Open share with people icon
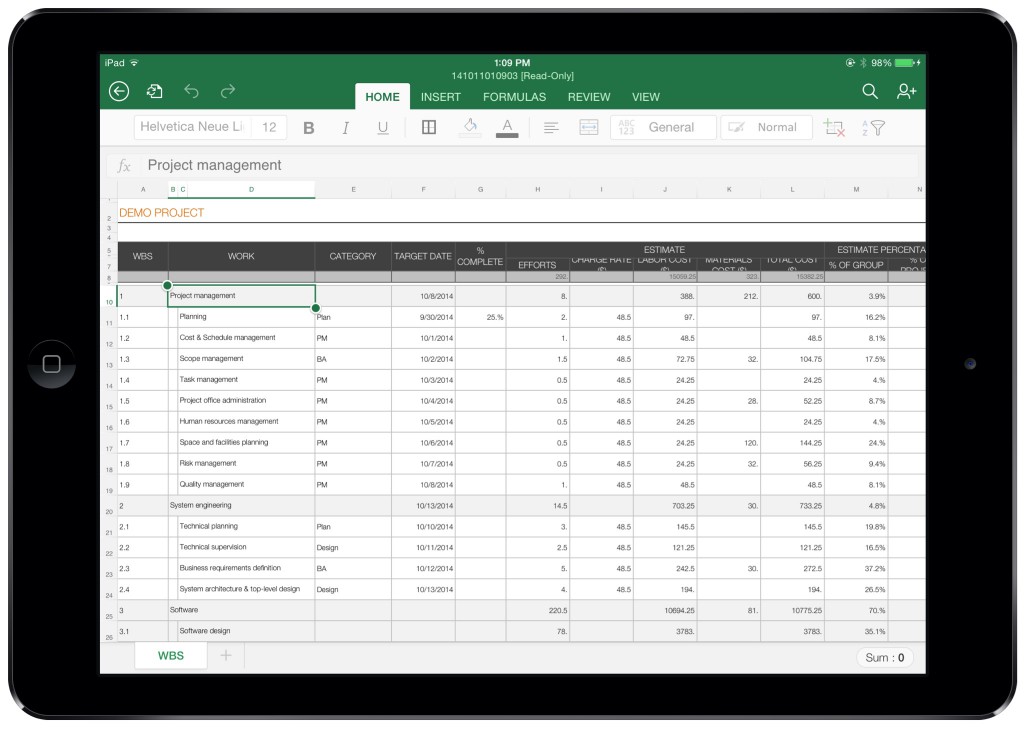The image size is (1024, 729). pyautogui.click(x=906, y=91)
